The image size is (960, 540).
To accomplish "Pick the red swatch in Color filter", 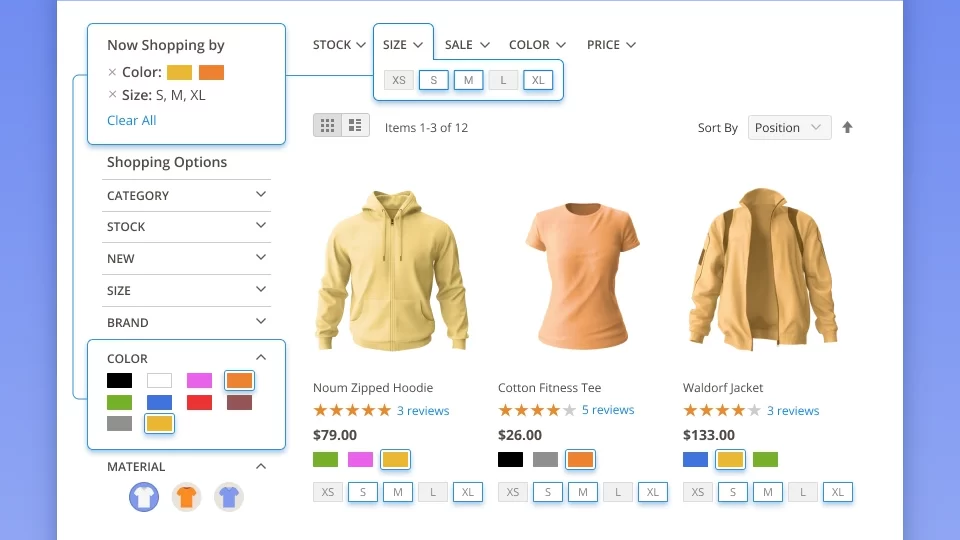I will [x=199, y=402].
